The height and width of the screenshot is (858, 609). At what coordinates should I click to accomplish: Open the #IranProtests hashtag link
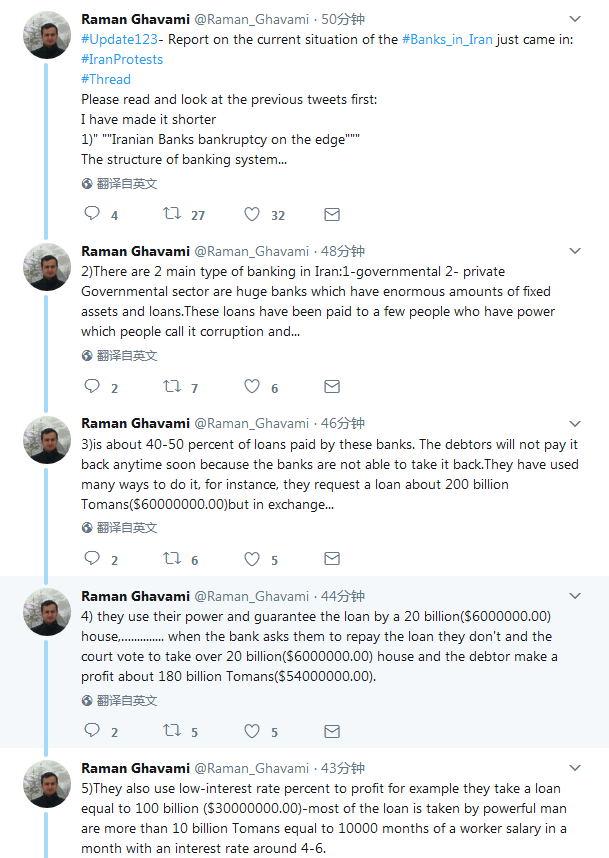pyautogui.click(x=122, y=59)
